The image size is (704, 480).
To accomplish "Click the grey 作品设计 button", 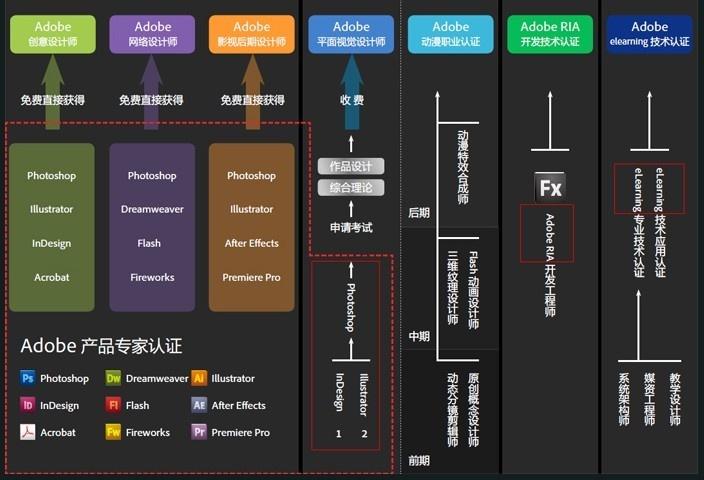I will [x=351, y=166].
